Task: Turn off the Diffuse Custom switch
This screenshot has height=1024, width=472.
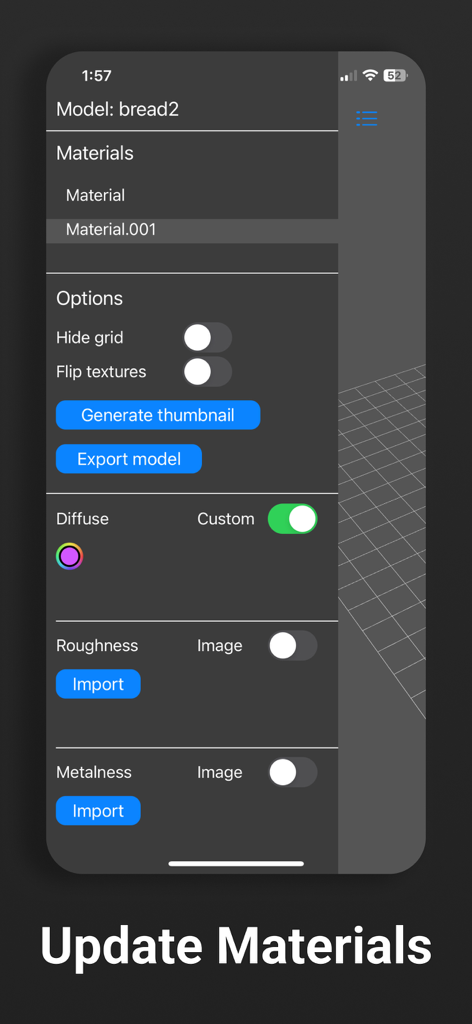Action: (292, 519)
